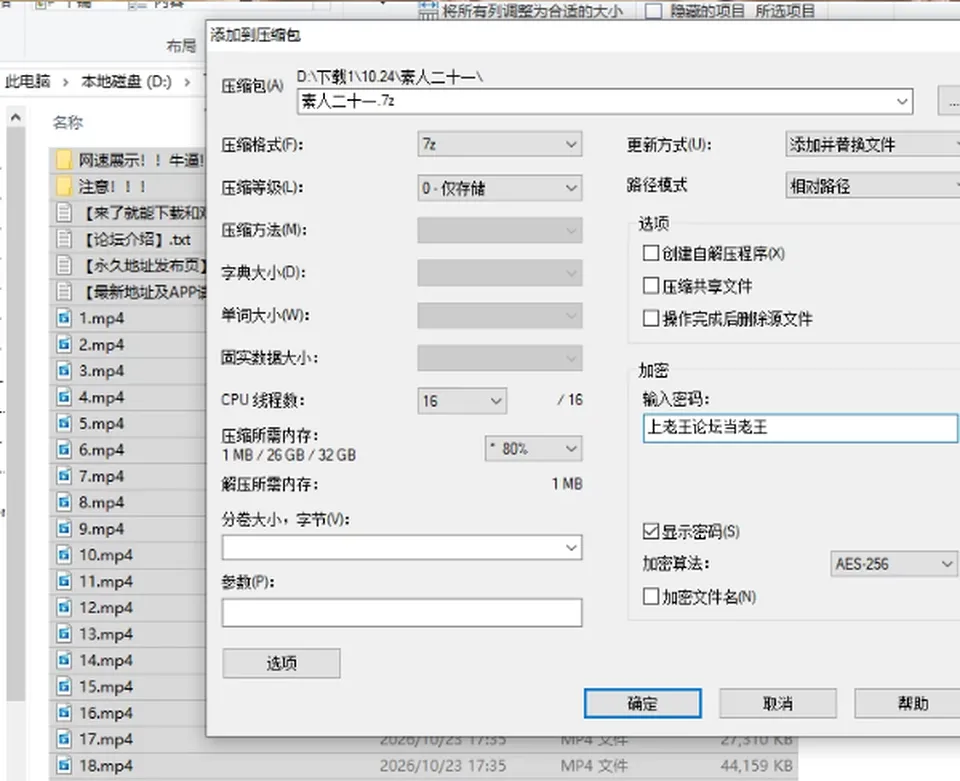
Task: Click the 帮助 button
Action: tap(908, 703)
